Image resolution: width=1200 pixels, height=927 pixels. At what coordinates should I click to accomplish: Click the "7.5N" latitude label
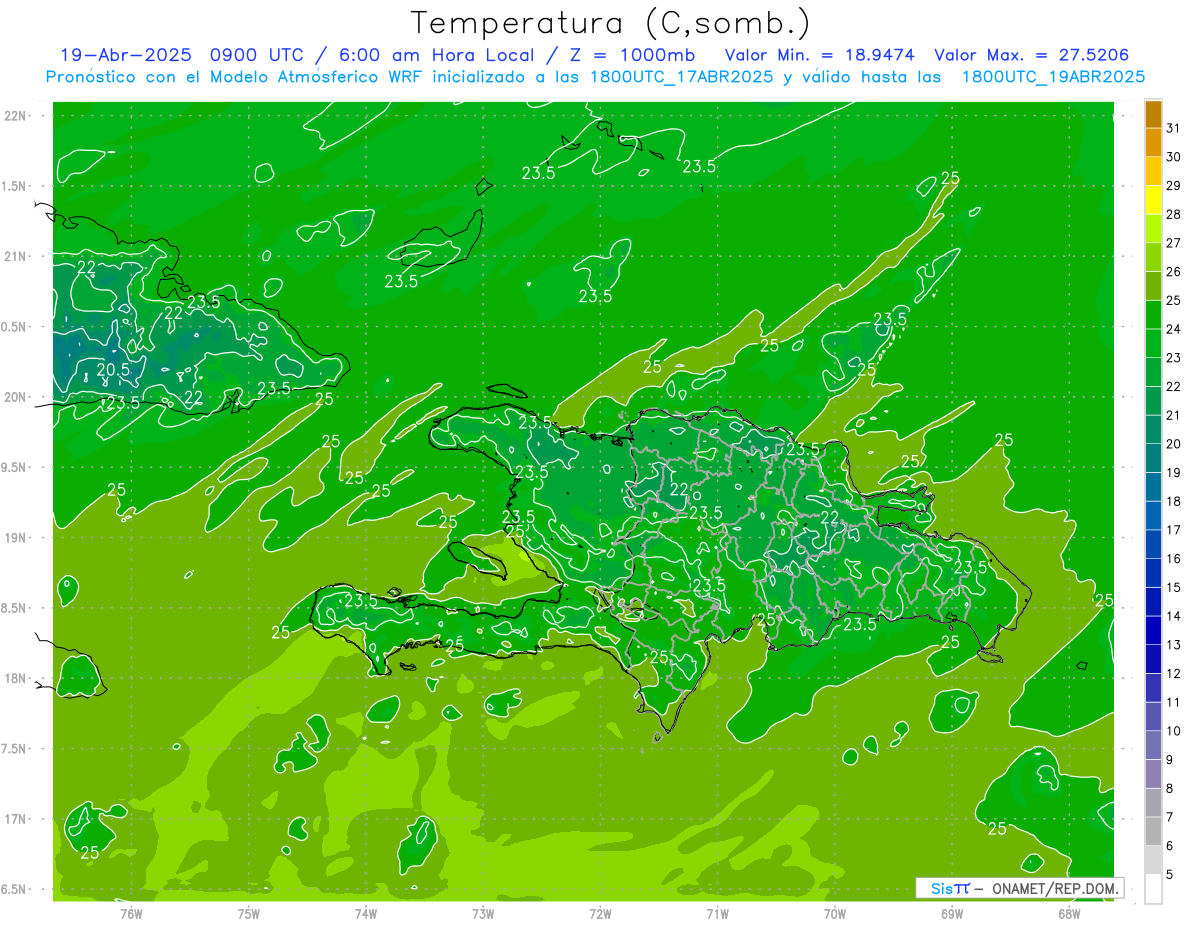coord(16,748)
